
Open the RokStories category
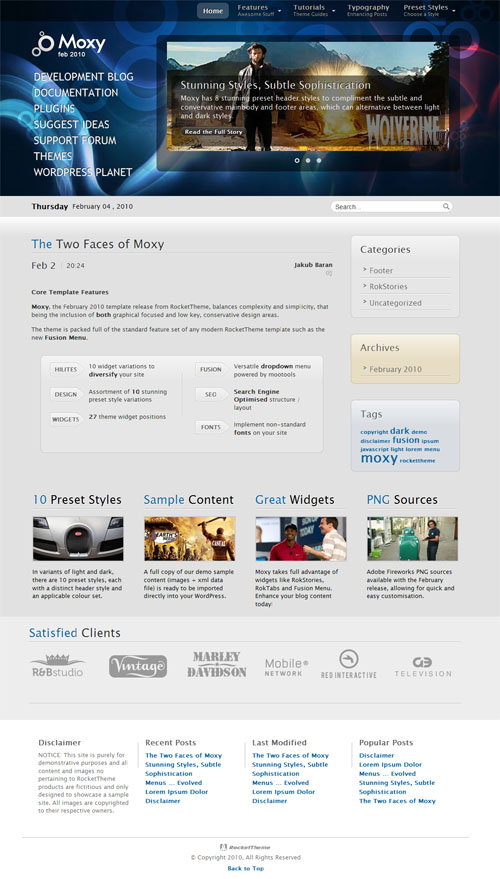(x=388, y=286)
